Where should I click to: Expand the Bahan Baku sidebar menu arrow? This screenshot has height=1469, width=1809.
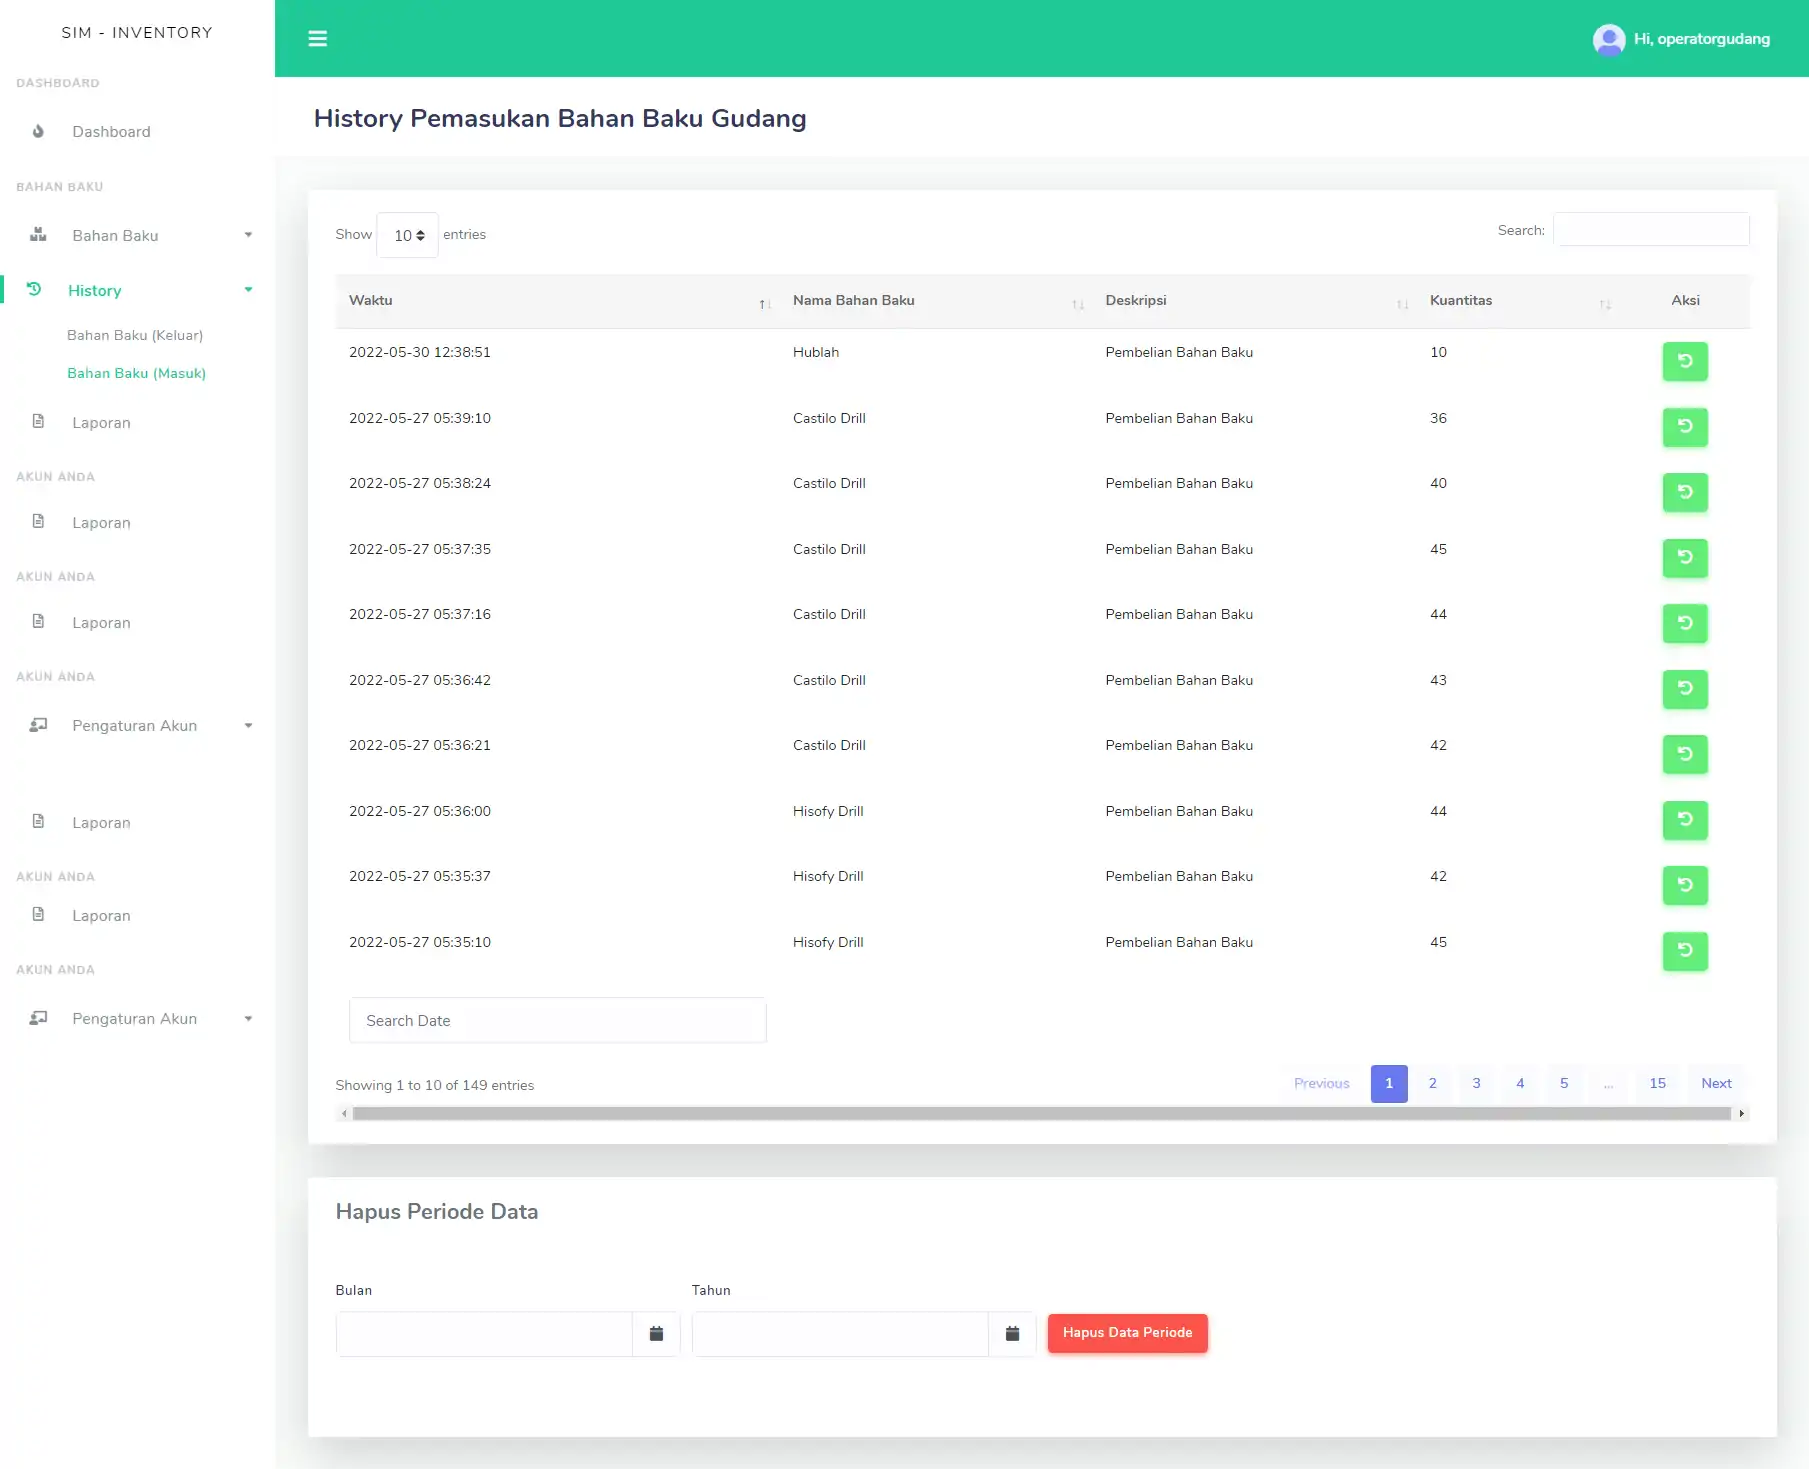click(x=248, y=235)
